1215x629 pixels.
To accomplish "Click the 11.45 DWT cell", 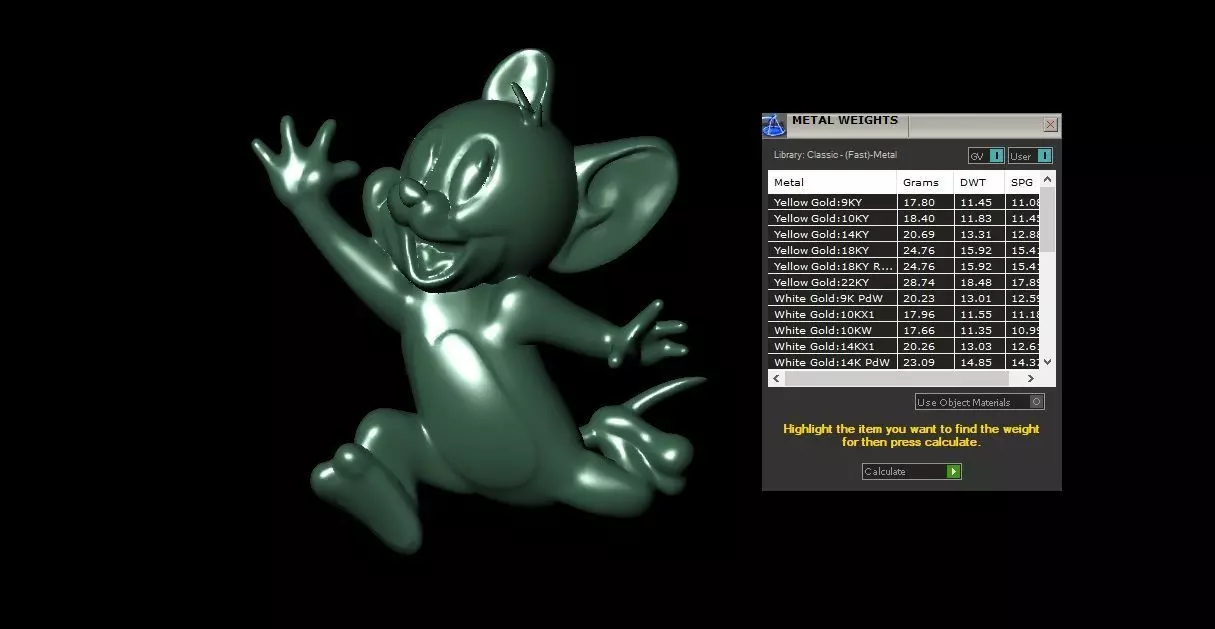I will pos(979,202).
